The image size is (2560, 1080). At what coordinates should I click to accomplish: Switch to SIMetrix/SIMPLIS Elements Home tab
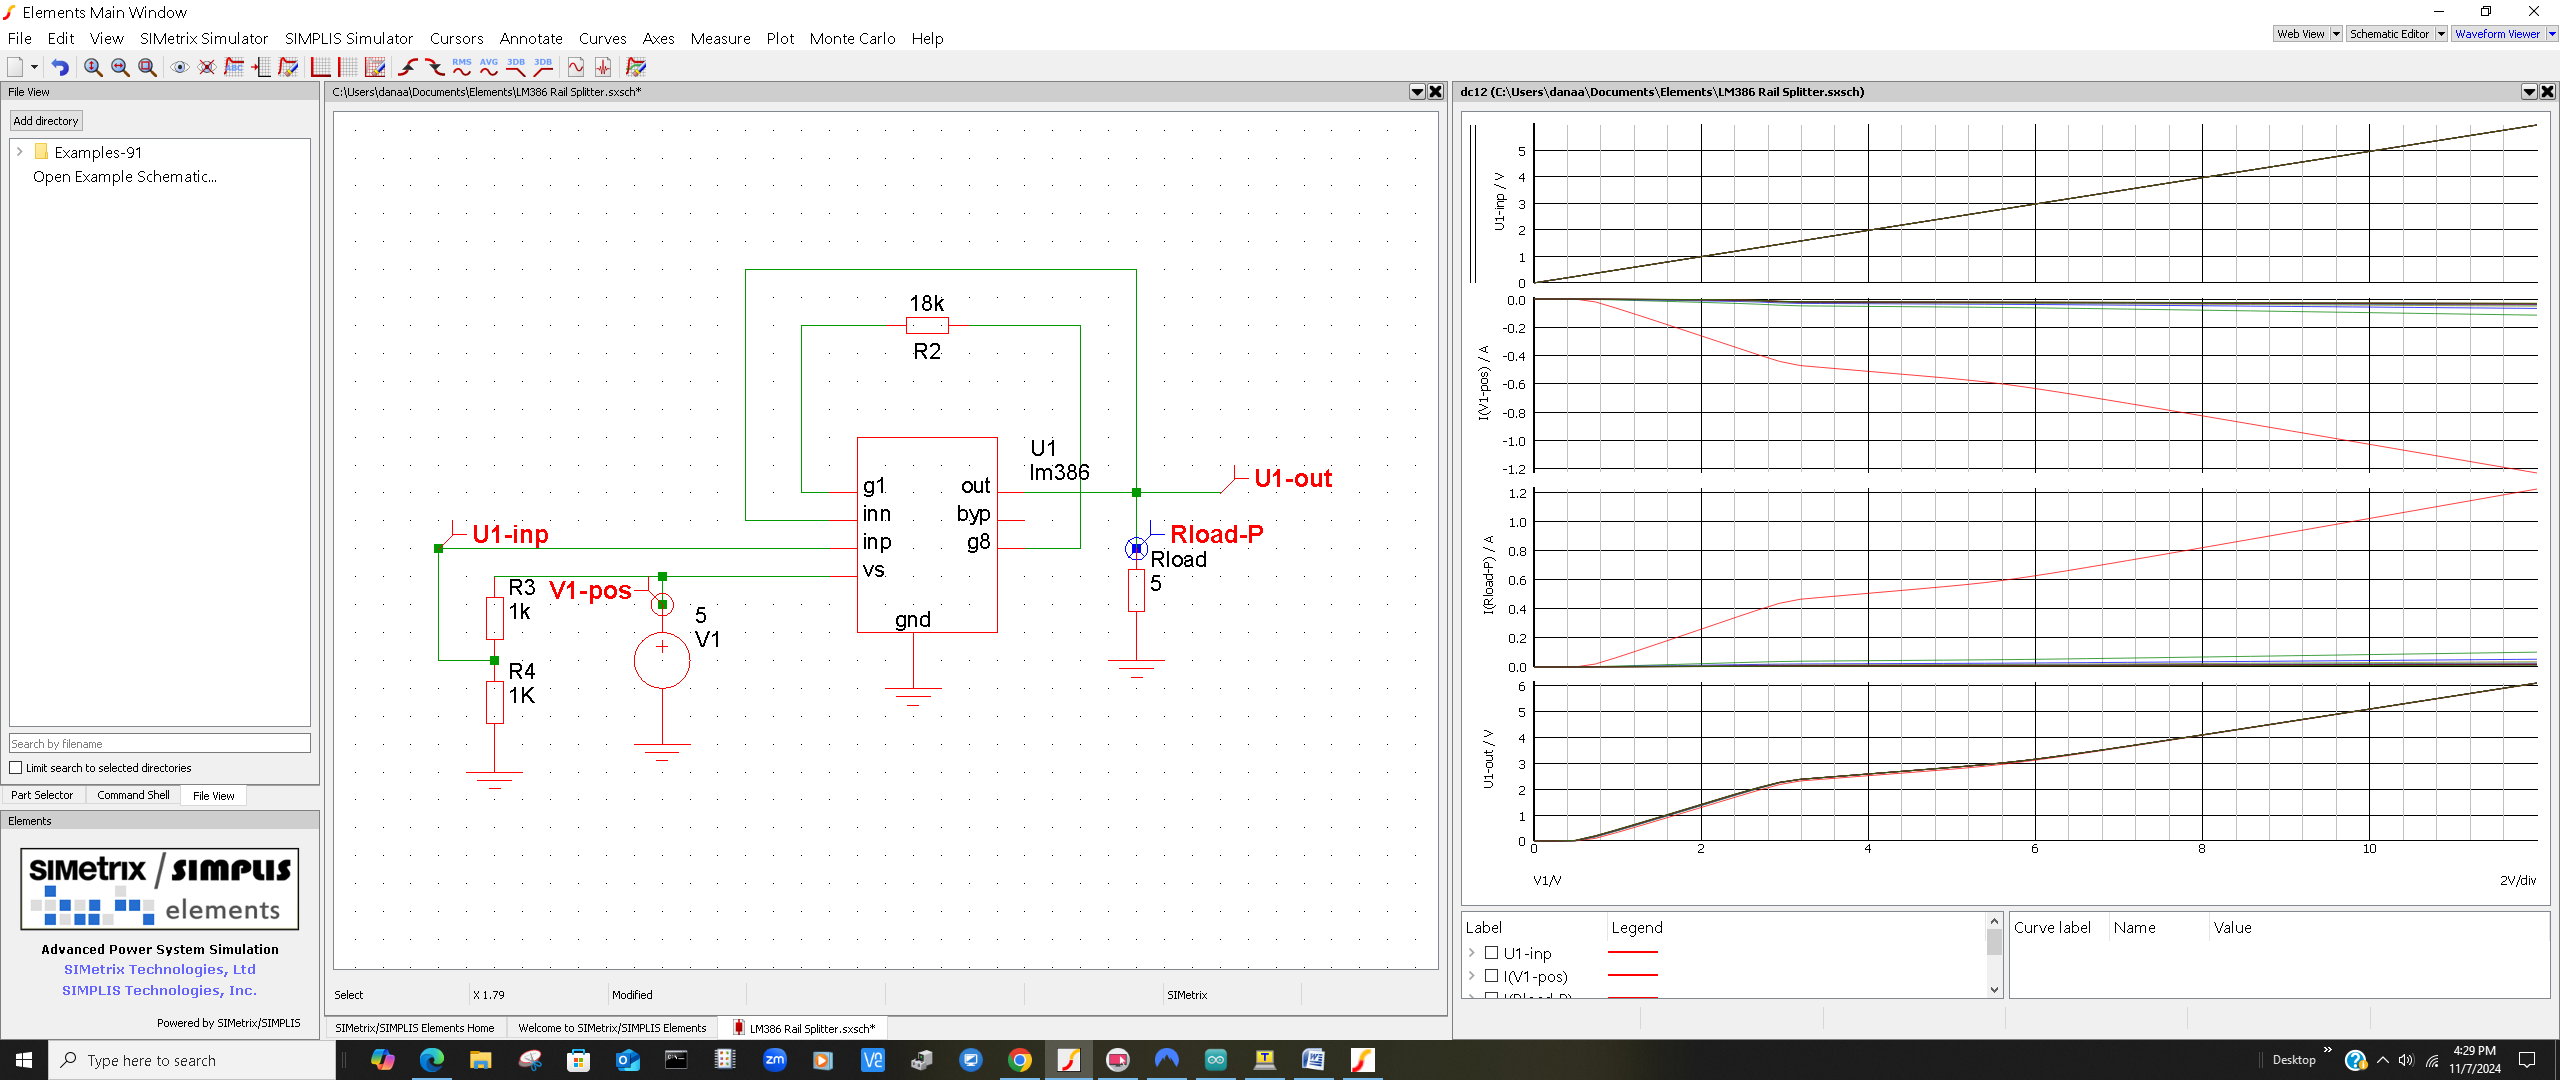[x=415, y=1028]
